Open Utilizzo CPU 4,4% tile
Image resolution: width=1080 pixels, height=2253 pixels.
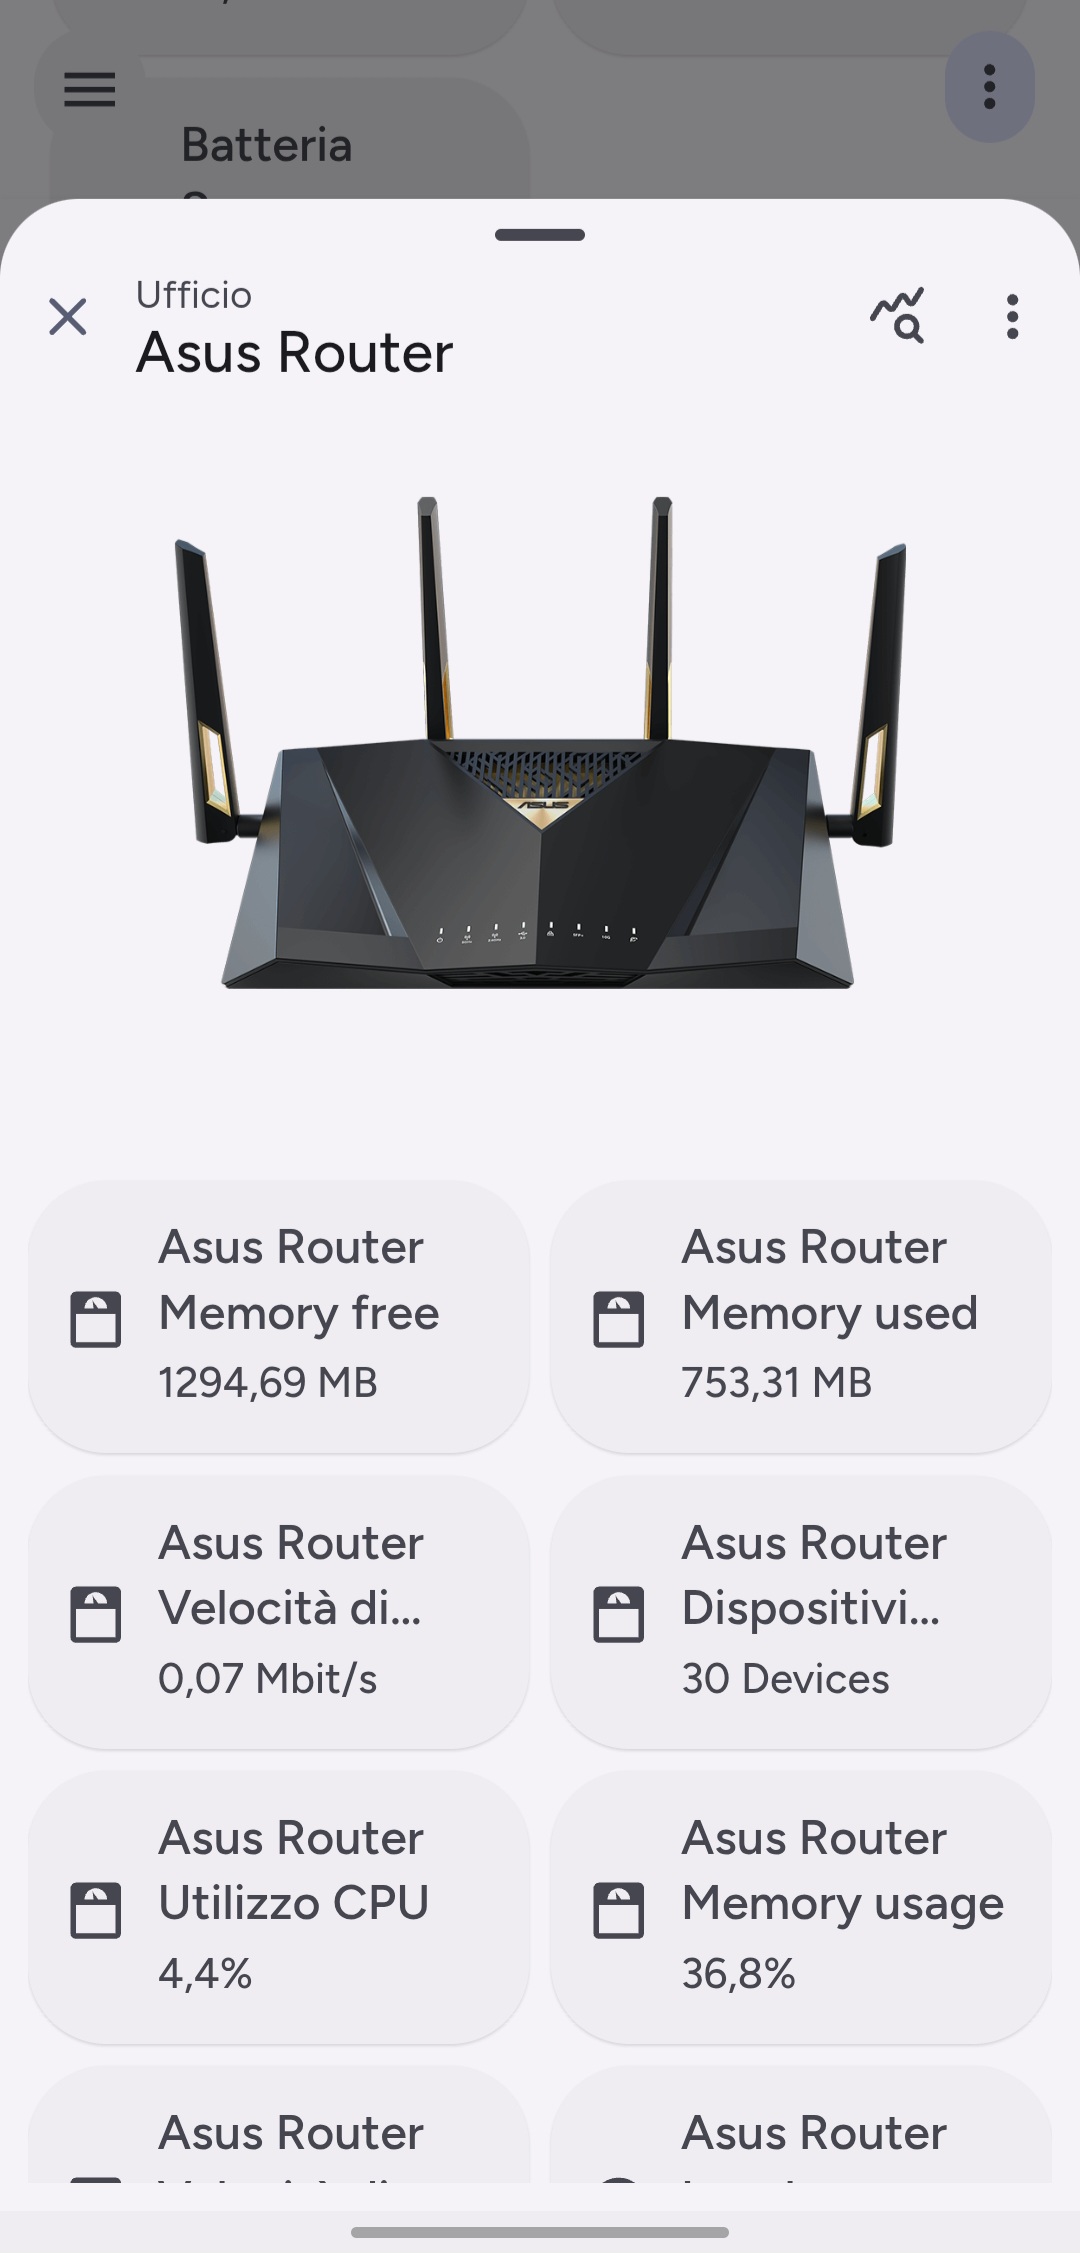[x=279, y=1907]
